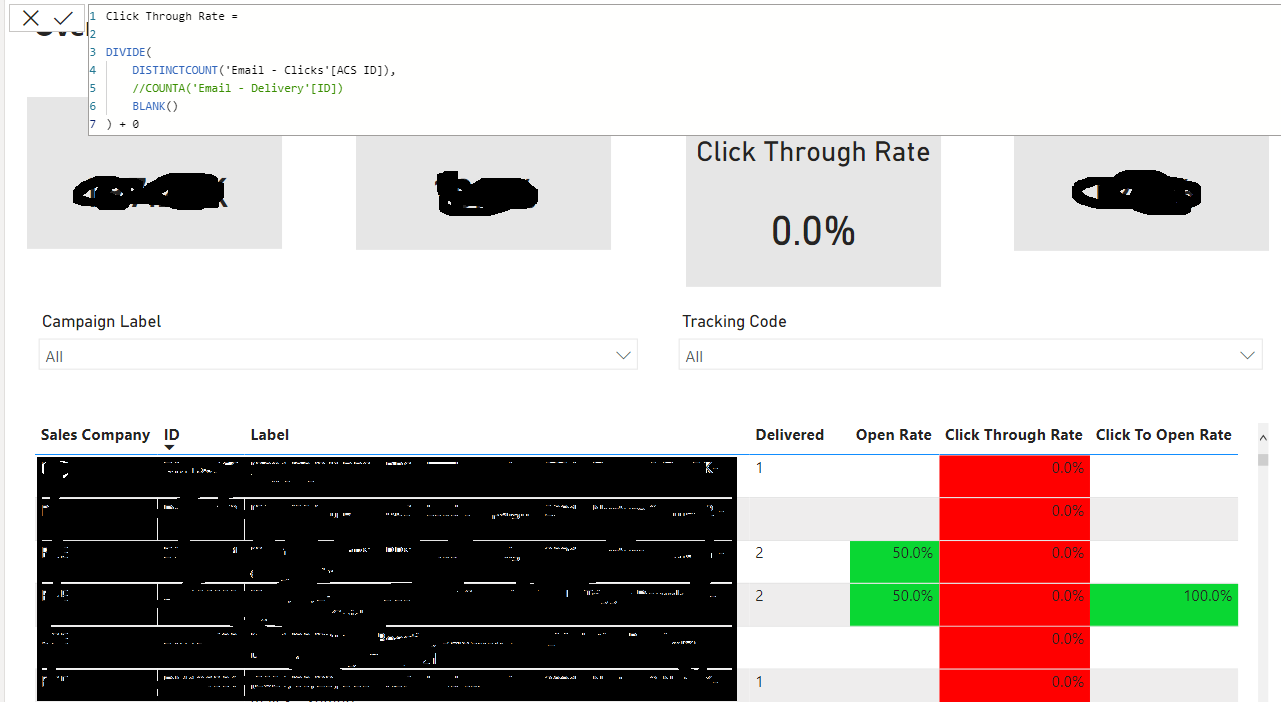Expand the Campaign Label slicer dropdown

coord(624,355)
